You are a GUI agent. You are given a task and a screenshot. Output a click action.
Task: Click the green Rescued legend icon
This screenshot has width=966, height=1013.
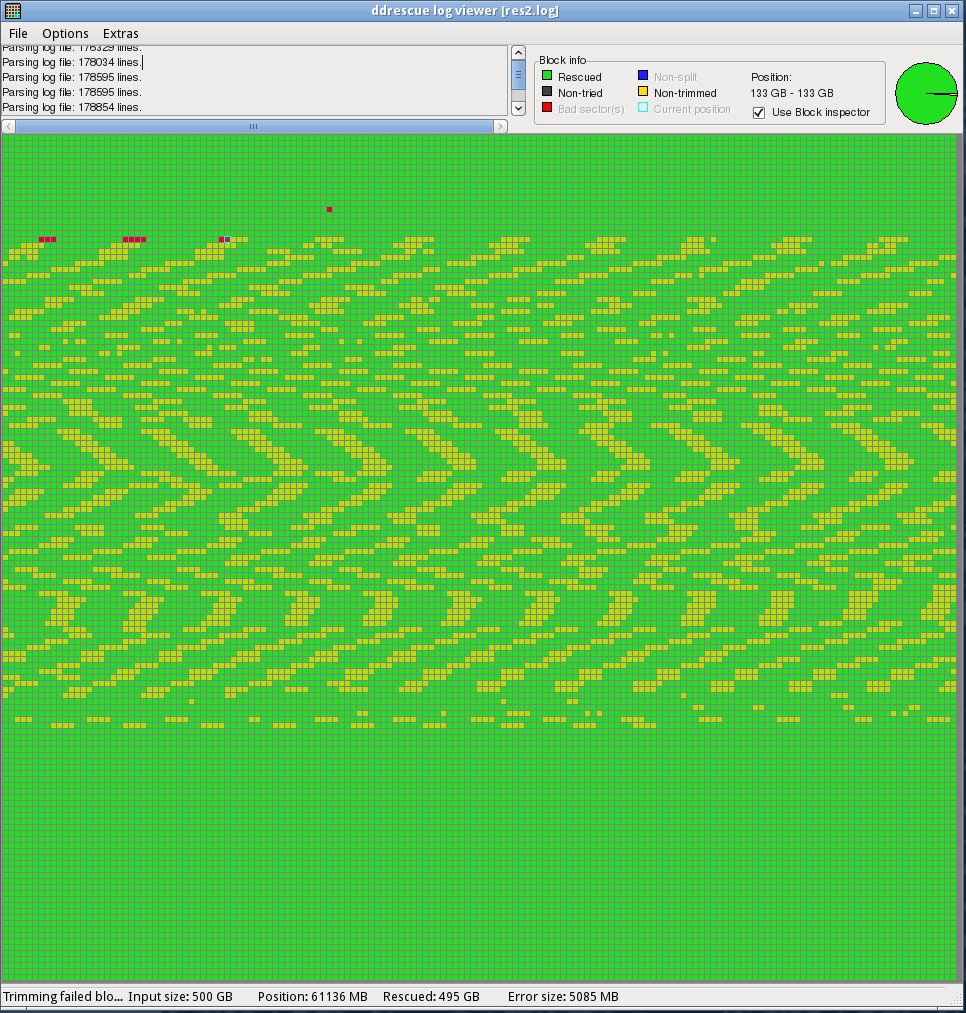tap(547, 76)
